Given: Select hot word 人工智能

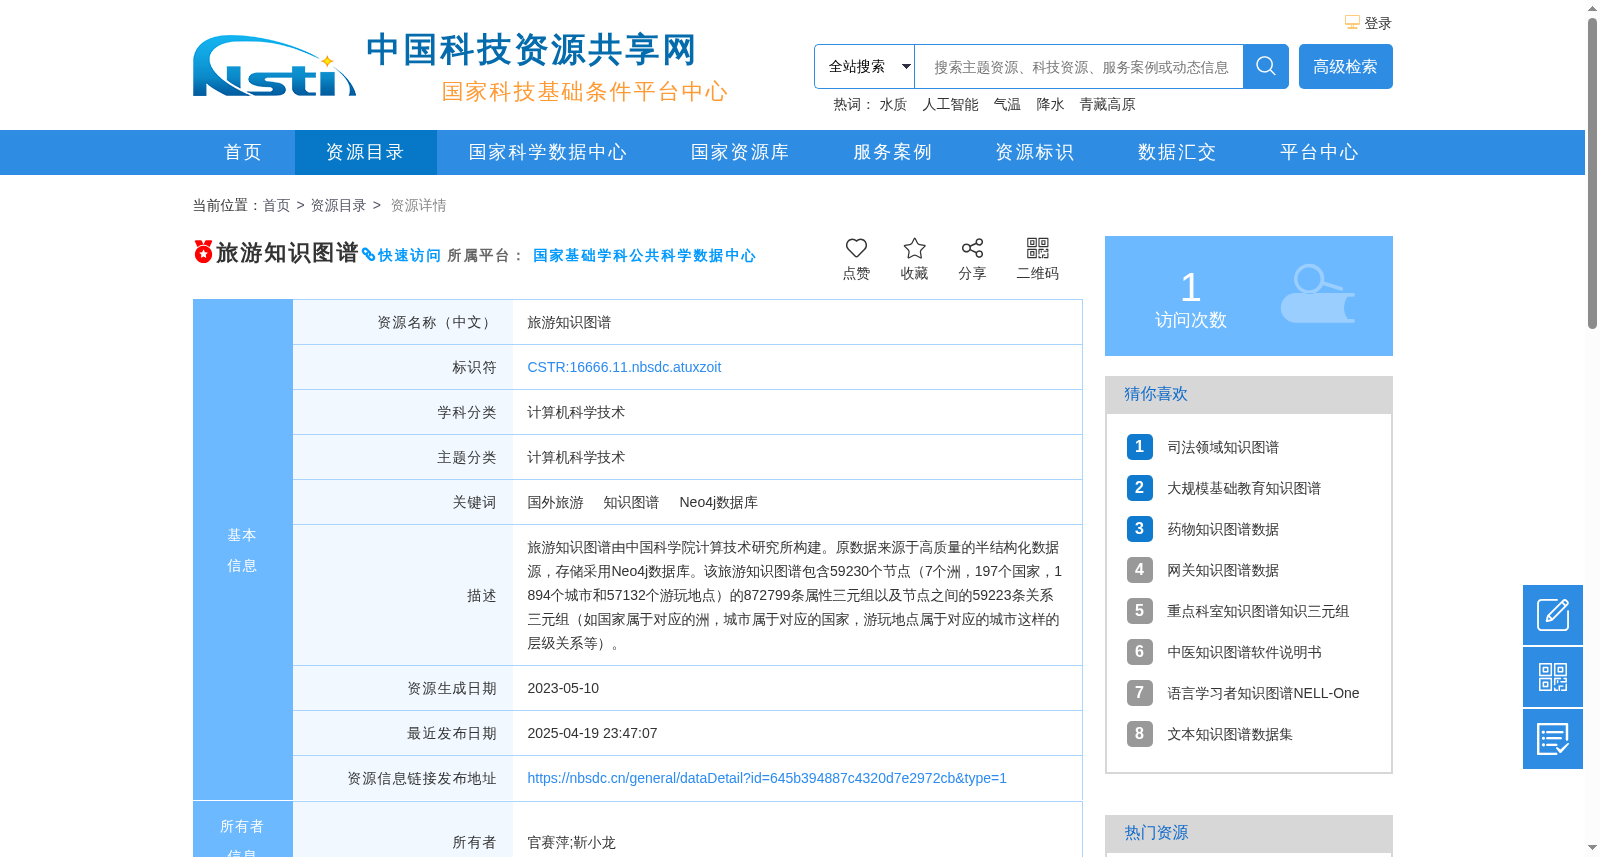Looking at the screenshot, I should (x=950, y=104).
